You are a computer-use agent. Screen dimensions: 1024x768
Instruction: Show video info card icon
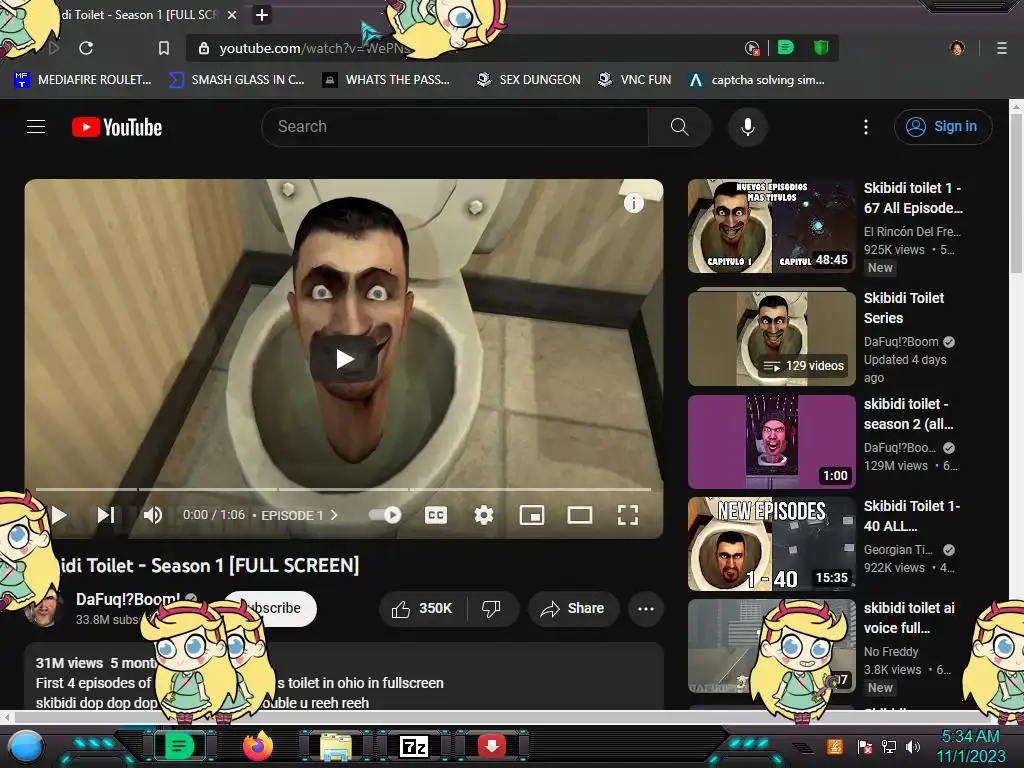coord(633,203)
